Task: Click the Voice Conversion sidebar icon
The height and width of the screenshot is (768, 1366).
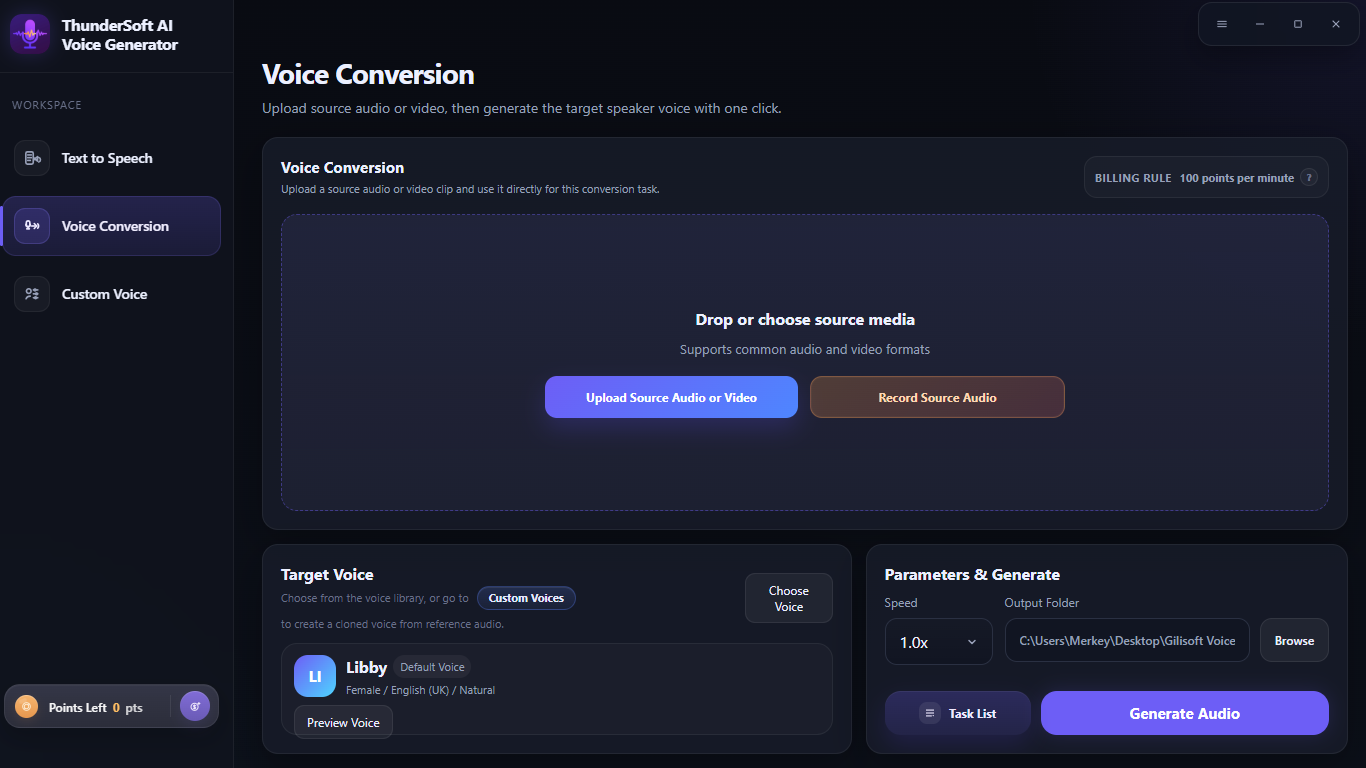Action: pyautogui.click(x=32, y=226)
